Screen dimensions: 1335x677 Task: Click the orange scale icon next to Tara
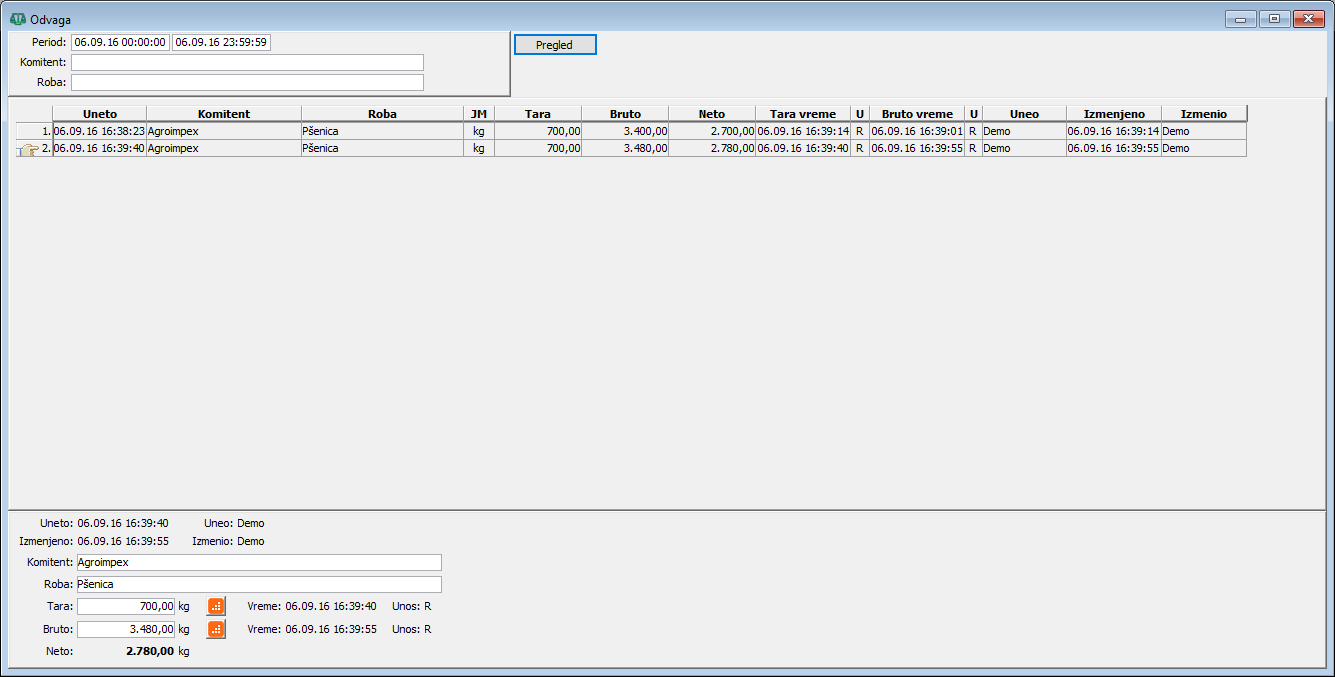[216, 605]
